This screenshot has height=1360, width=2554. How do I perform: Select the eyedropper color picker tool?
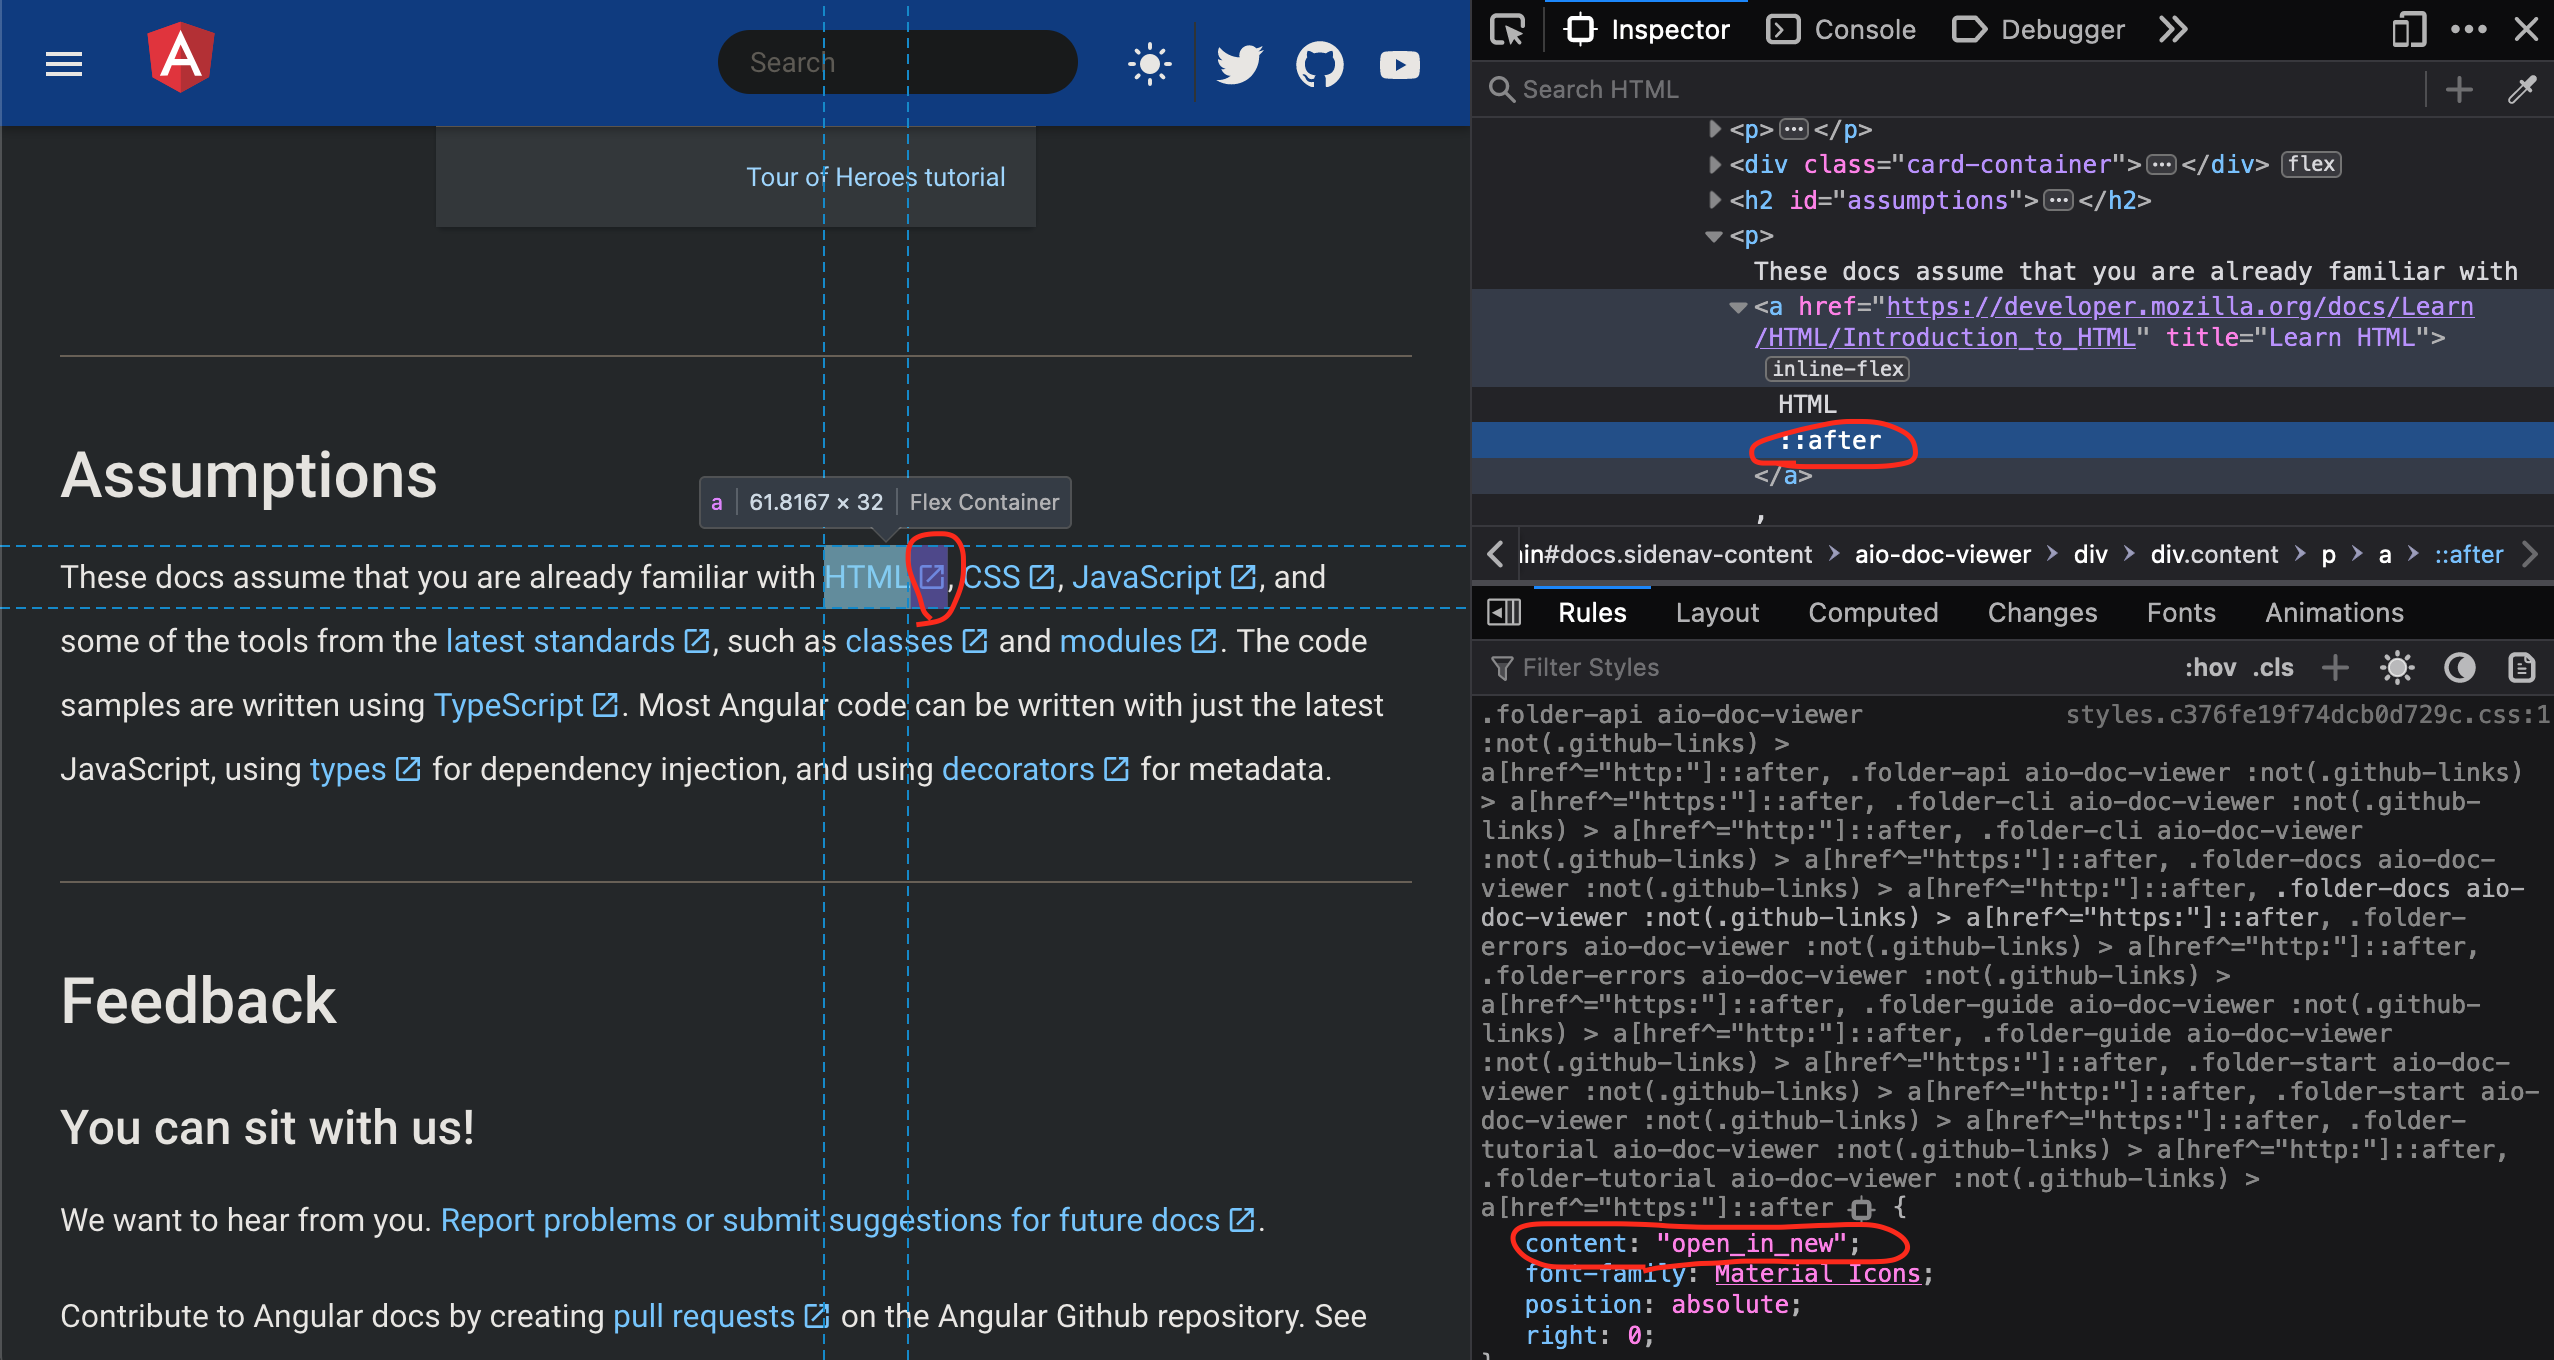pos(2522,89)
